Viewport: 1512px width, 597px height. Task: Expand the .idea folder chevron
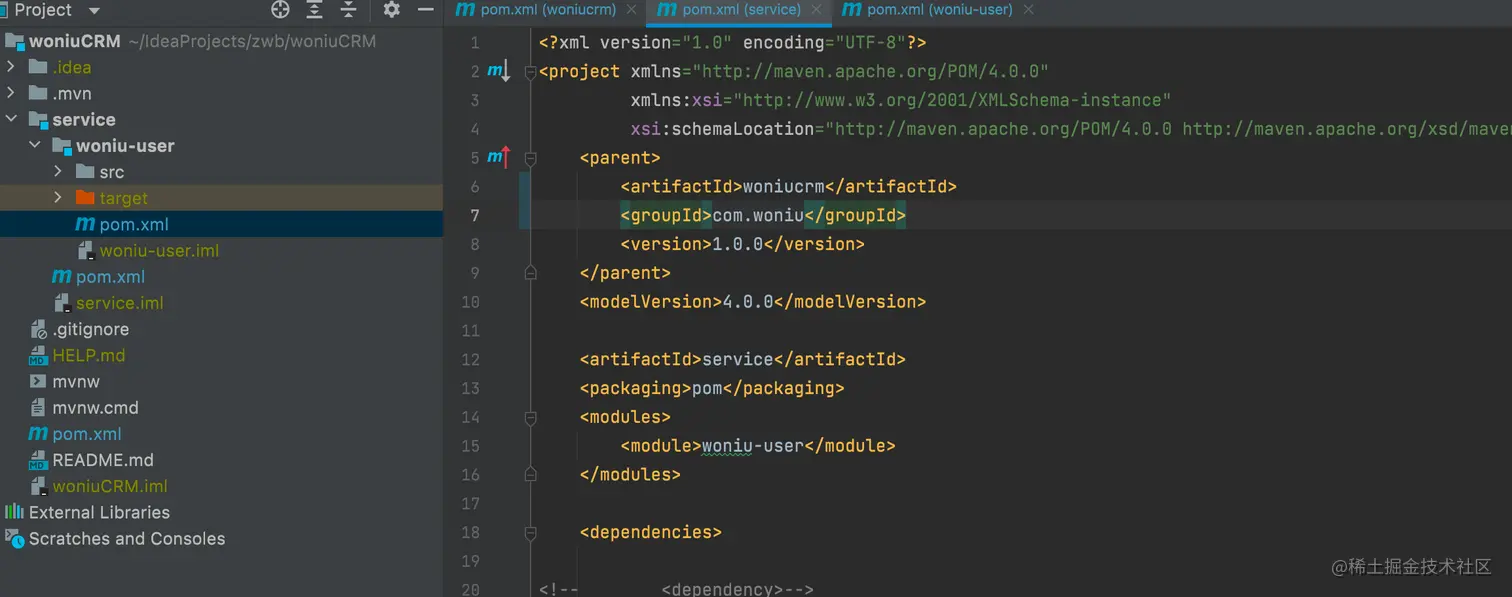click(11, 67)
